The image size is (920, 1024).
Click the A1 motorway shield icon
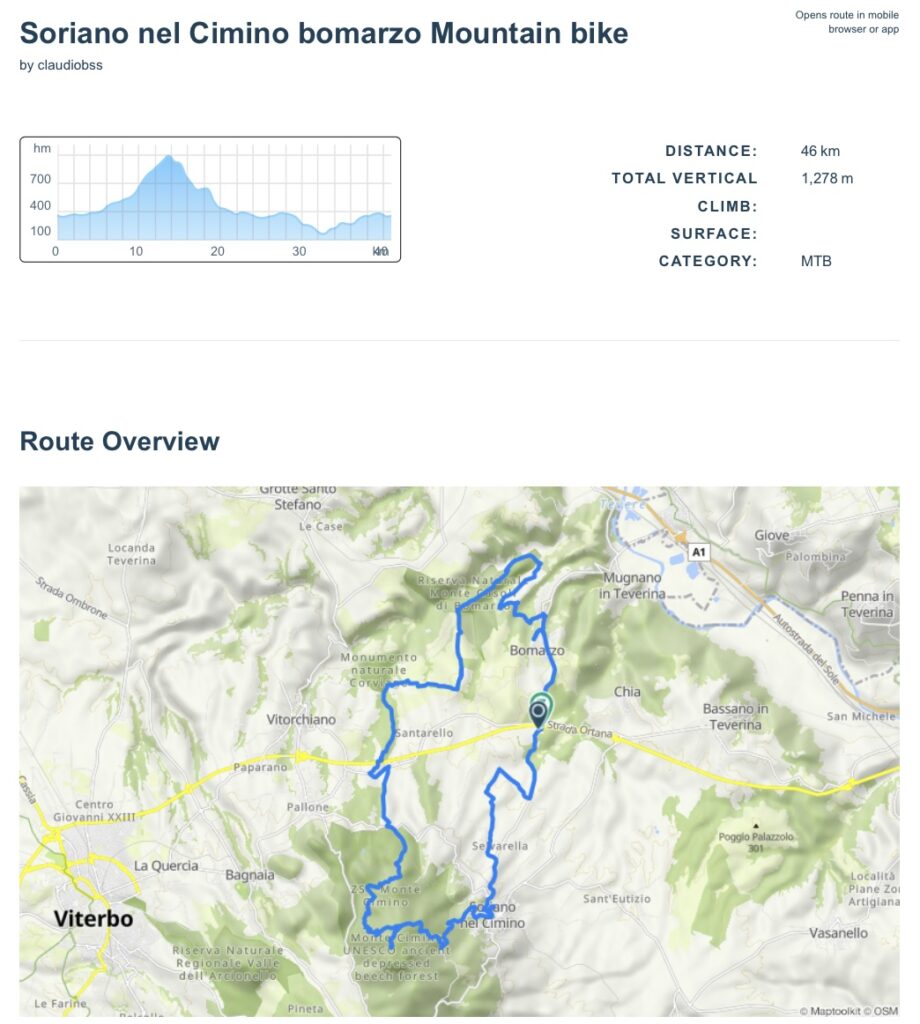point(699,551)
